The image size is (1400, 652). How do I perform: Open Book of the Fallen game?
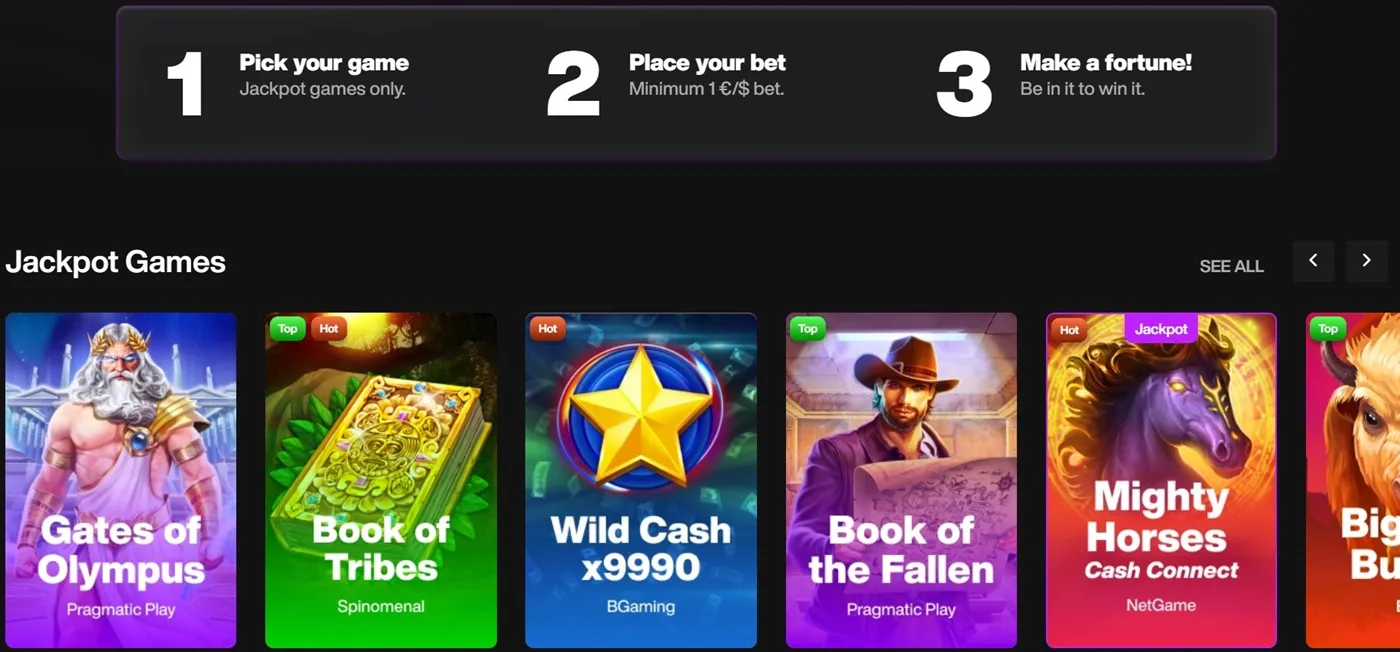pyautogui.click(x=901, y=480)
